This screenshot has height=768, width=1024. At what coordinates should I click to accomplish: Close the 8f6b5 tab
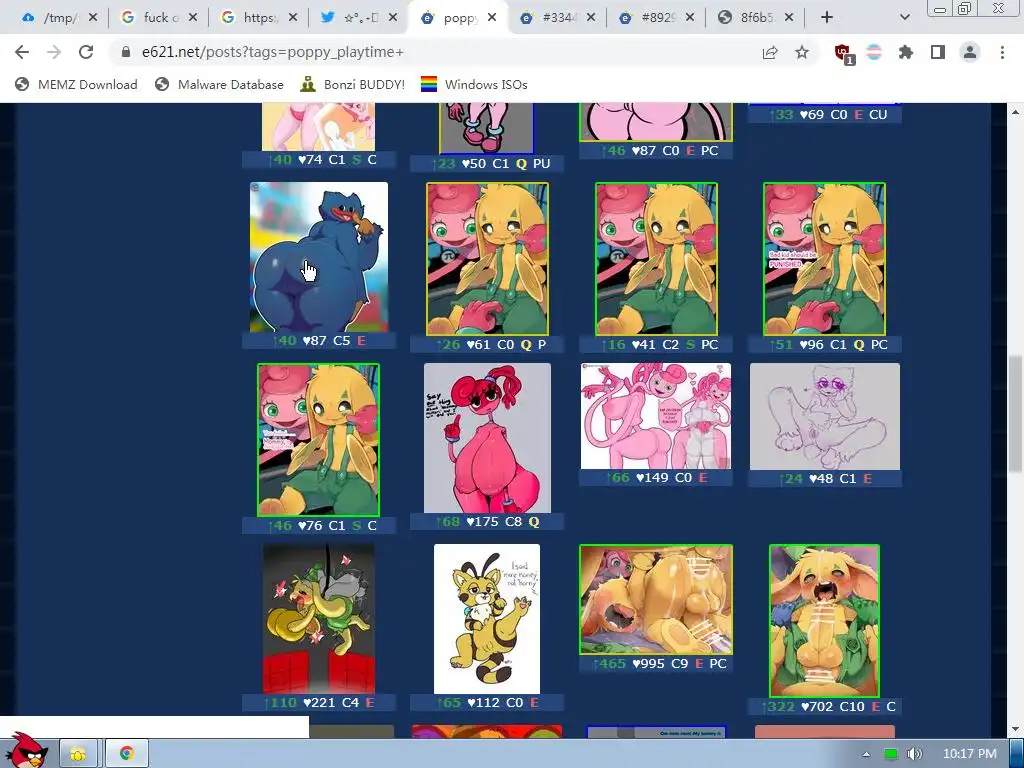click(x=789, y=18)
